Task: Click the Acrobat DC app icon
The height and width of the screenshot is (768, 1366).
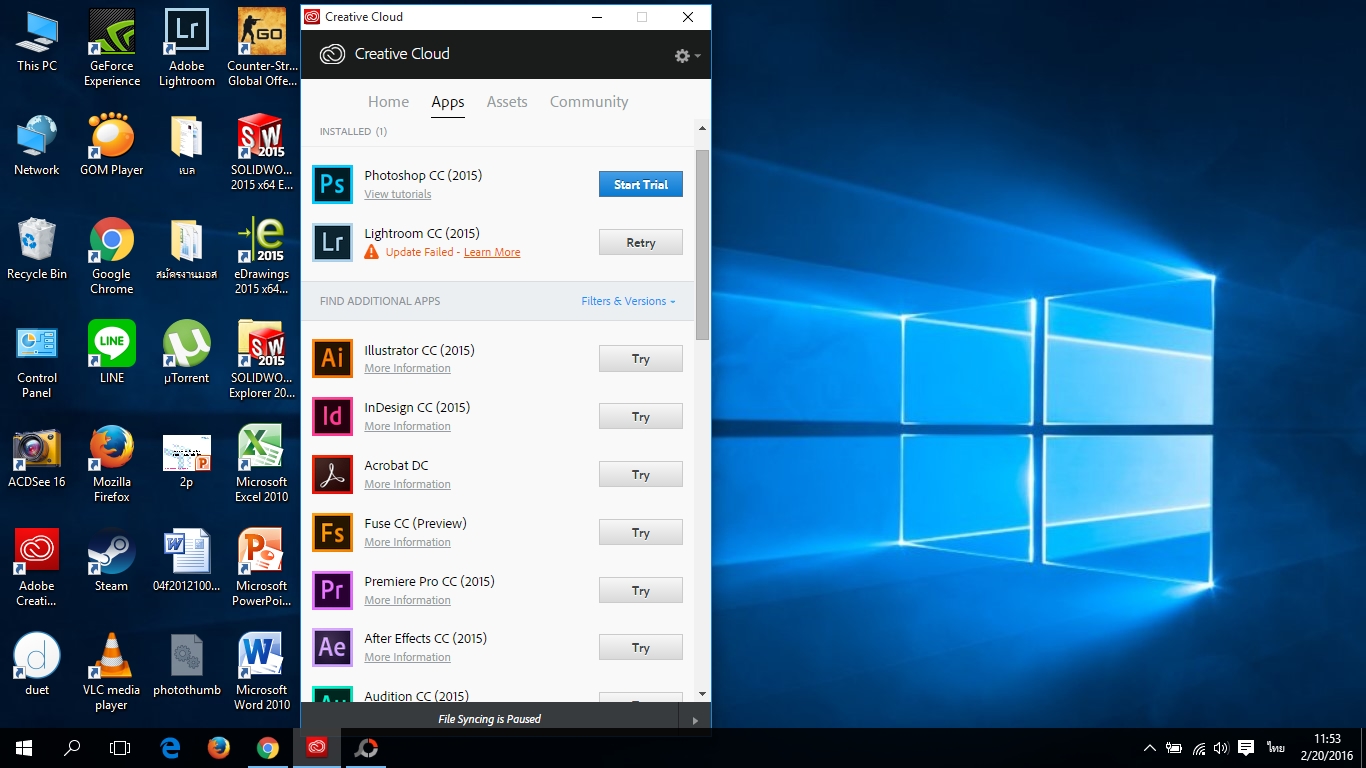Action: click(332, 474)
